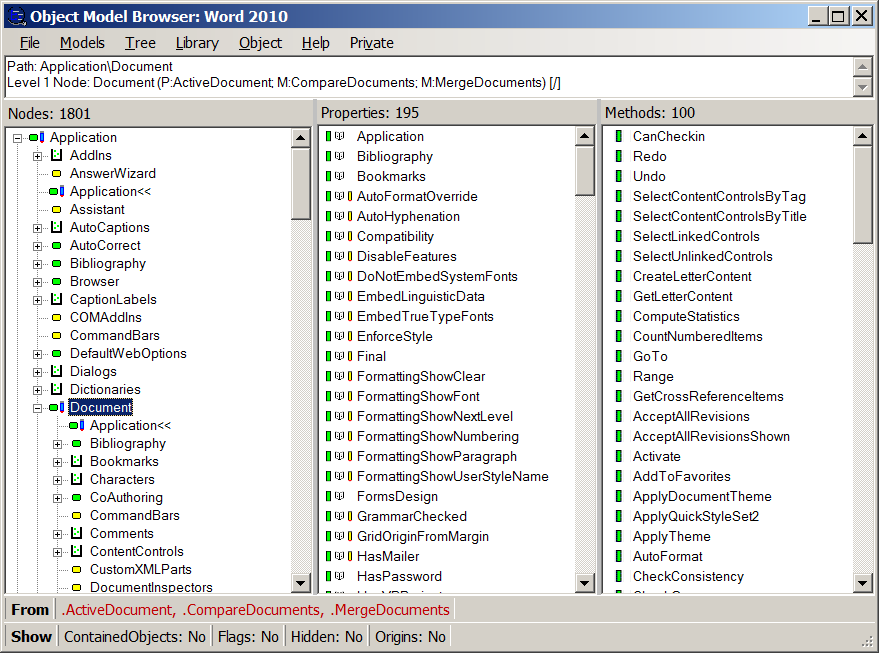Click the CaptionLabels collection icon
The width and height of the screenshot is (879, 653).
coord(57,299)
